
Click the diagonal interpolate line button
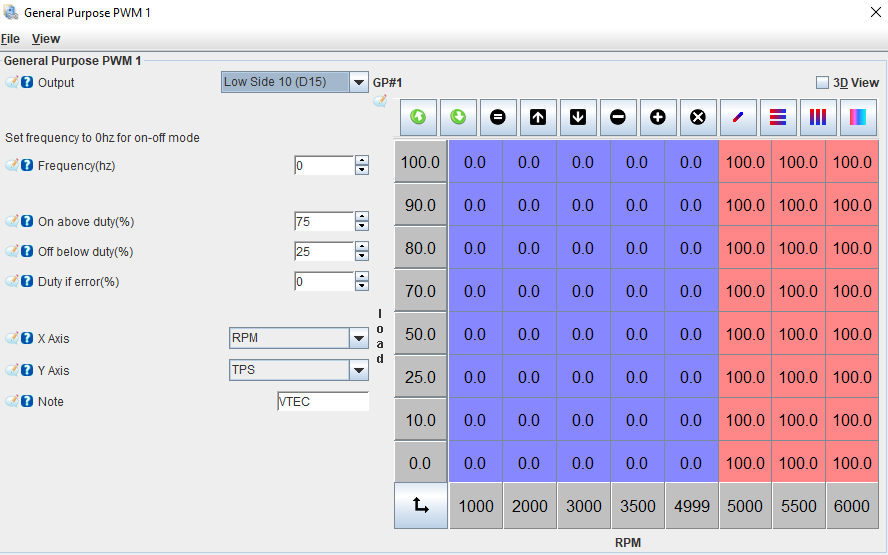738,117
